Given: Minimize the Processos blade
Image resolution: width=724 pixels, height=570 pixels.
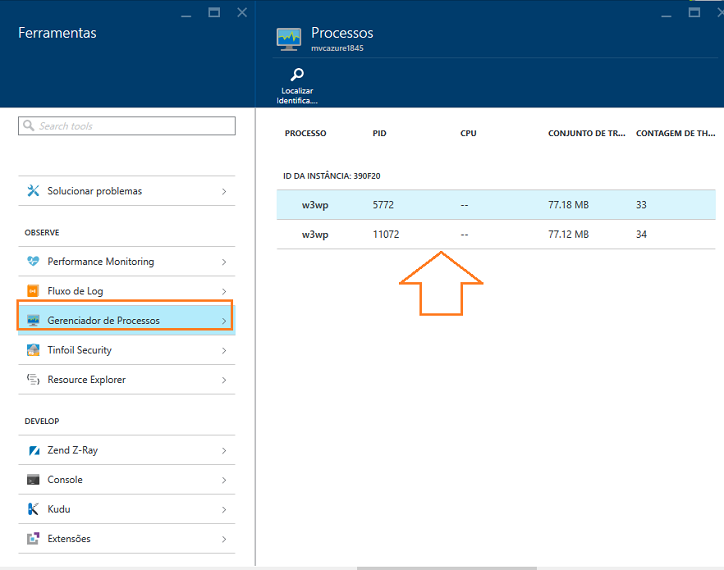Looking at the screenshot, I should tap(666, 16).
